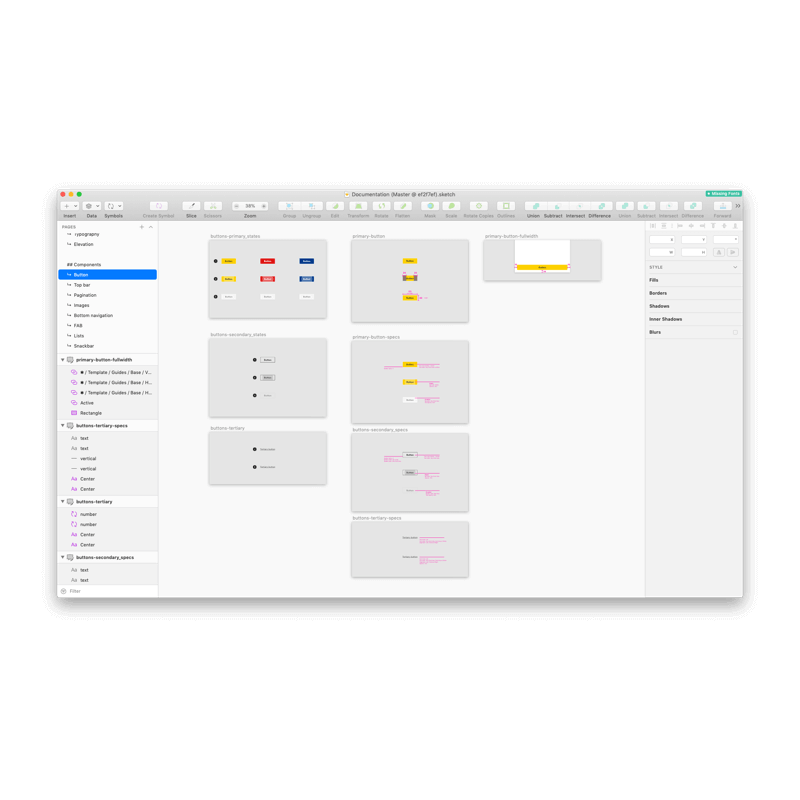Collapse the primary-button-fullwidth artboard group
This screenshot has height=800, width=800.
(x=63, y=360)
